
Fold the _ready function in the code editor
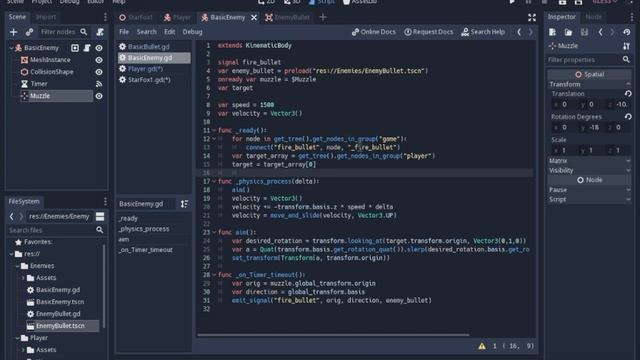click(214, 131)
